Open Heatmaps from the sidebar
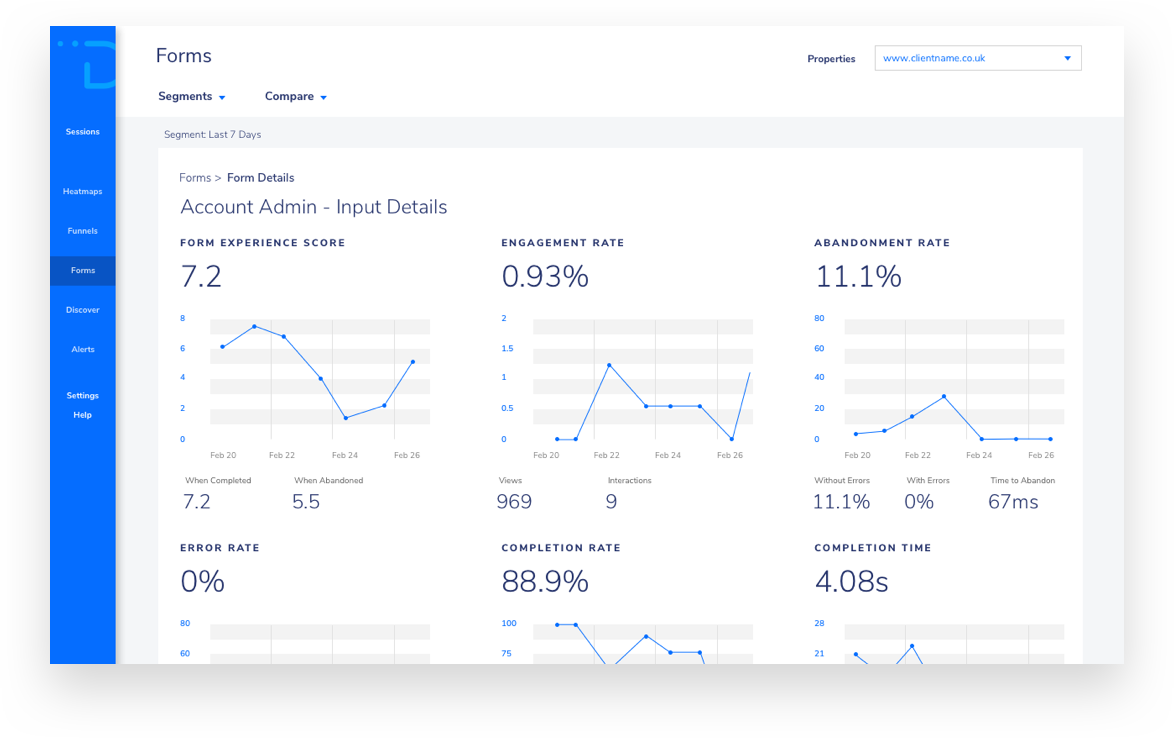The image size is (1174, 738). [x=82, y=192]
